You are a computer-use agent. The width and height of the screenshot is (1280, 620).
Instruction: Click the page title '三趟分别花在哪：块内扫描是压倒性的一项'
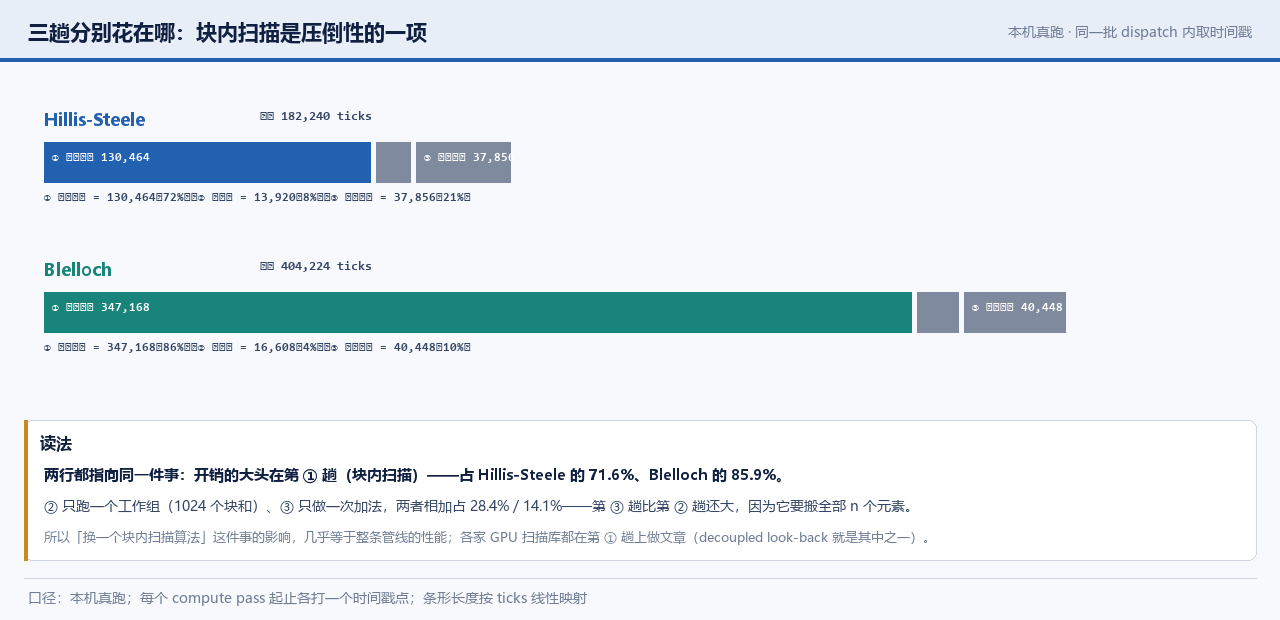pos(228,33)
